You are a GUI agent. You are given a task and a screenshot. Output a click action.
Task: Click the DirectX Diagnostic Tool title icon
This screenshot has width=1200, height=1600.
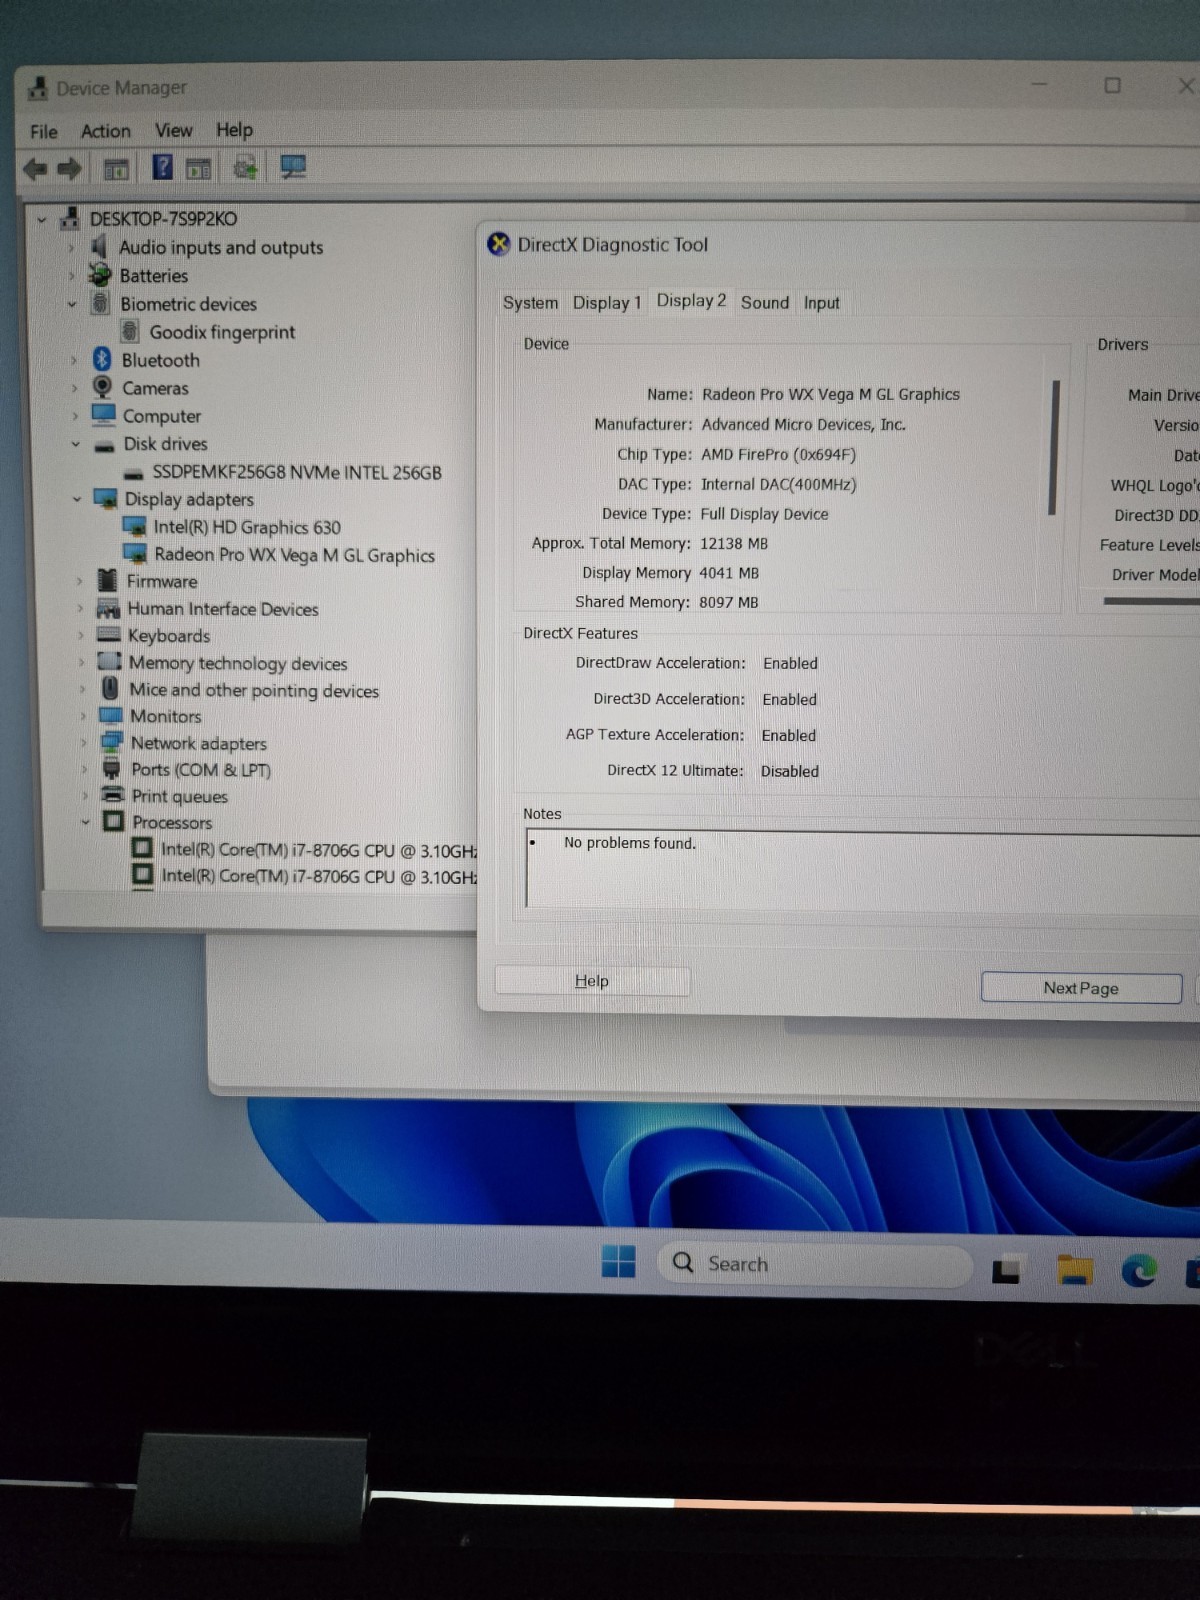(498, 244)
